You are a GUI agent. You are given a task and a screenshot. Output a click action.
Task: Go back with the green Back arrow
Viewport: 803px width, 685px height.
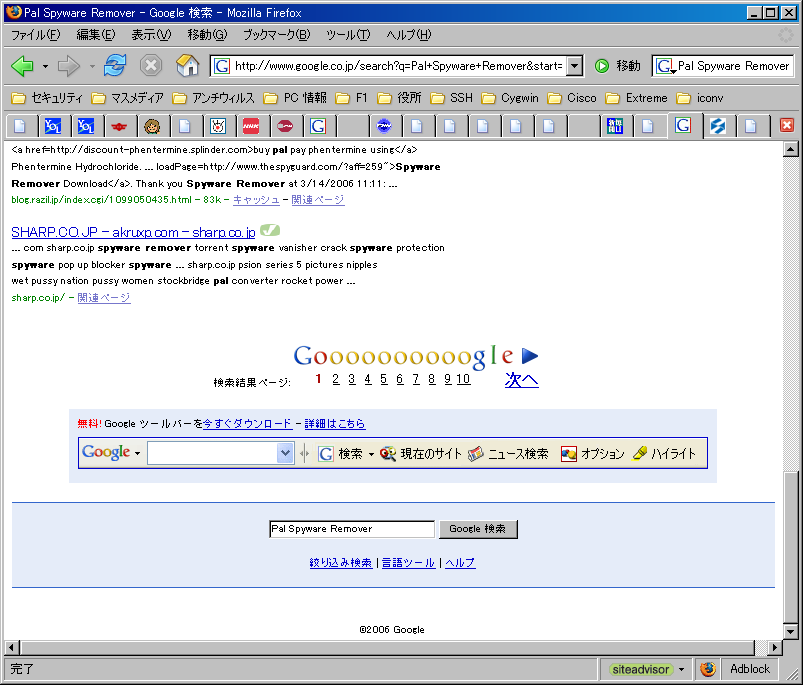22,66
